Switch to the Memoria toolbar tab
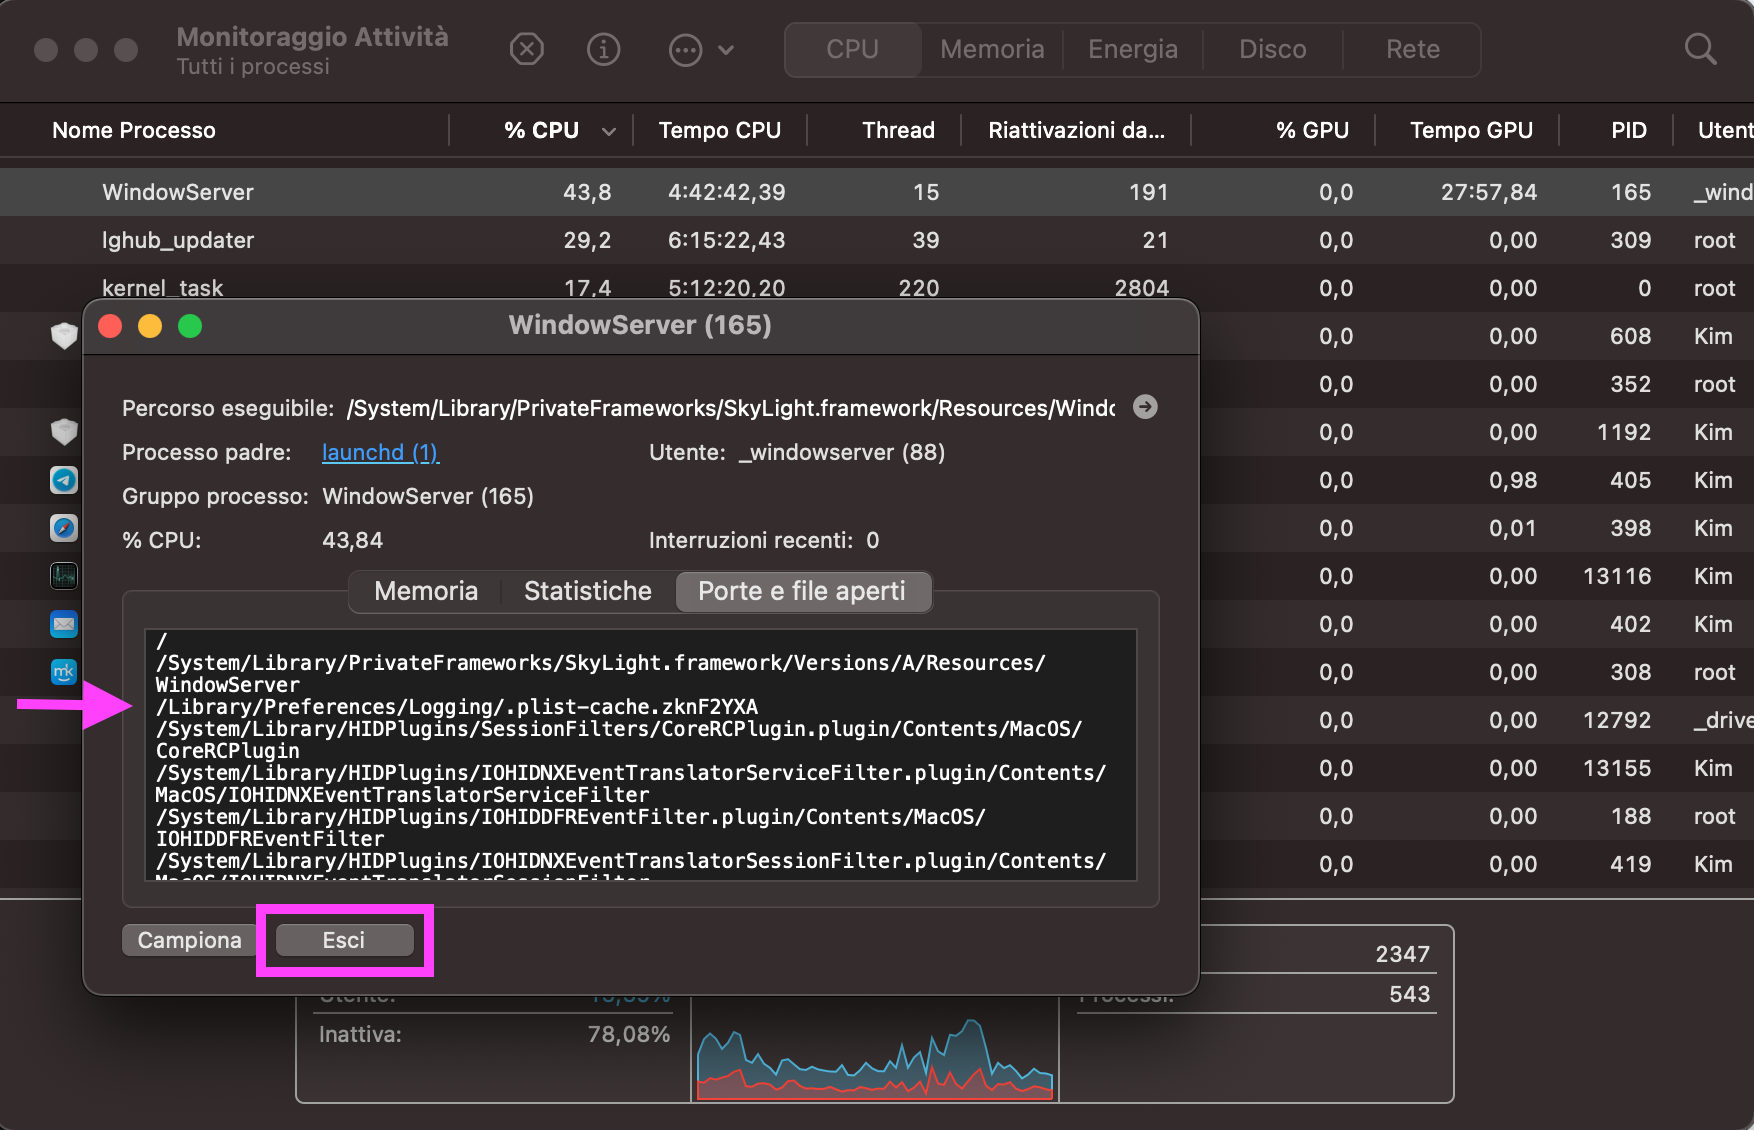Screen dimensions: 1754x1130 (991, 49)
